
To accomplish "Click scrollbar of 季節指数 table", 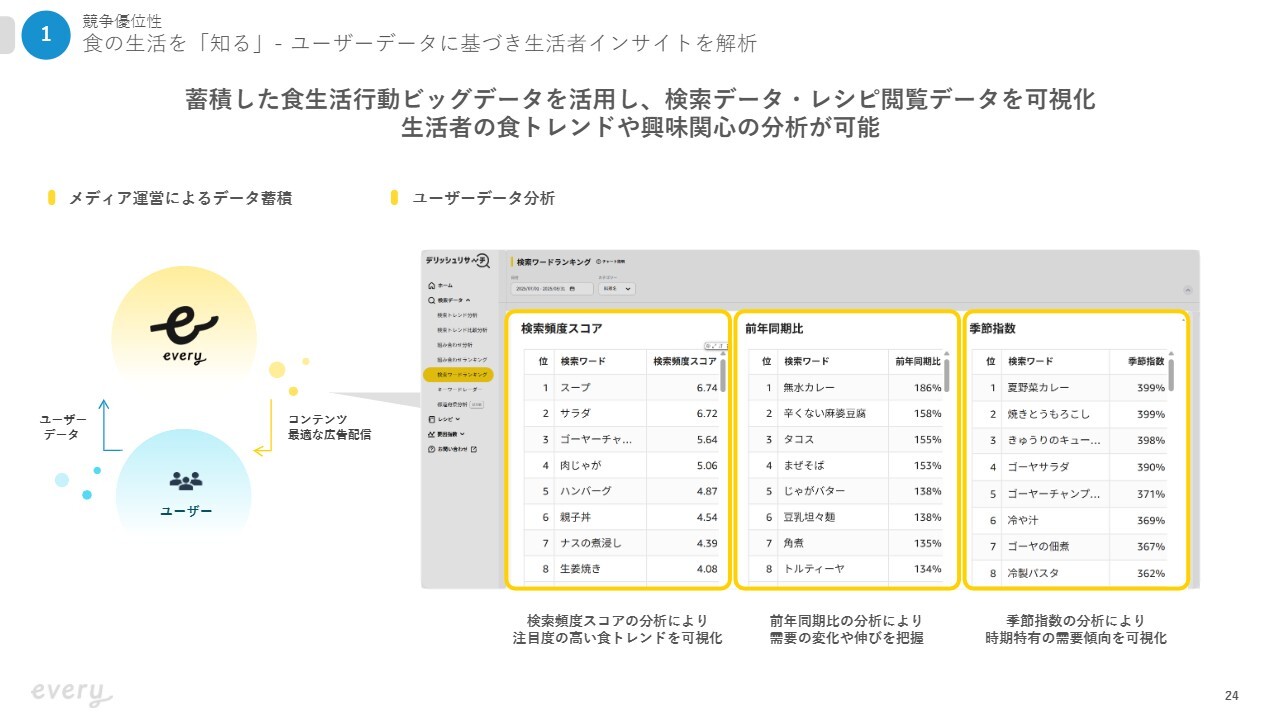I will pos(1171,375).
